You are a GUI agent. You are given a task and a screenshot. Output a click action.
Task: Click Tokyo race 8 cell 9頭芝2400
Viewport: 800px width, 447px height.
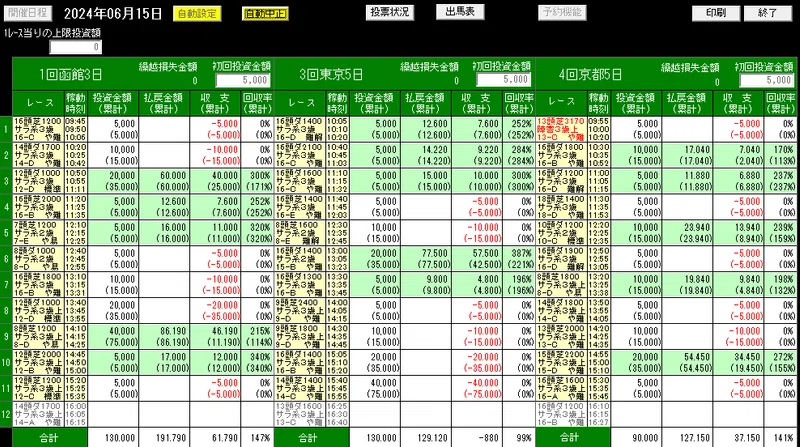point(299,311)
